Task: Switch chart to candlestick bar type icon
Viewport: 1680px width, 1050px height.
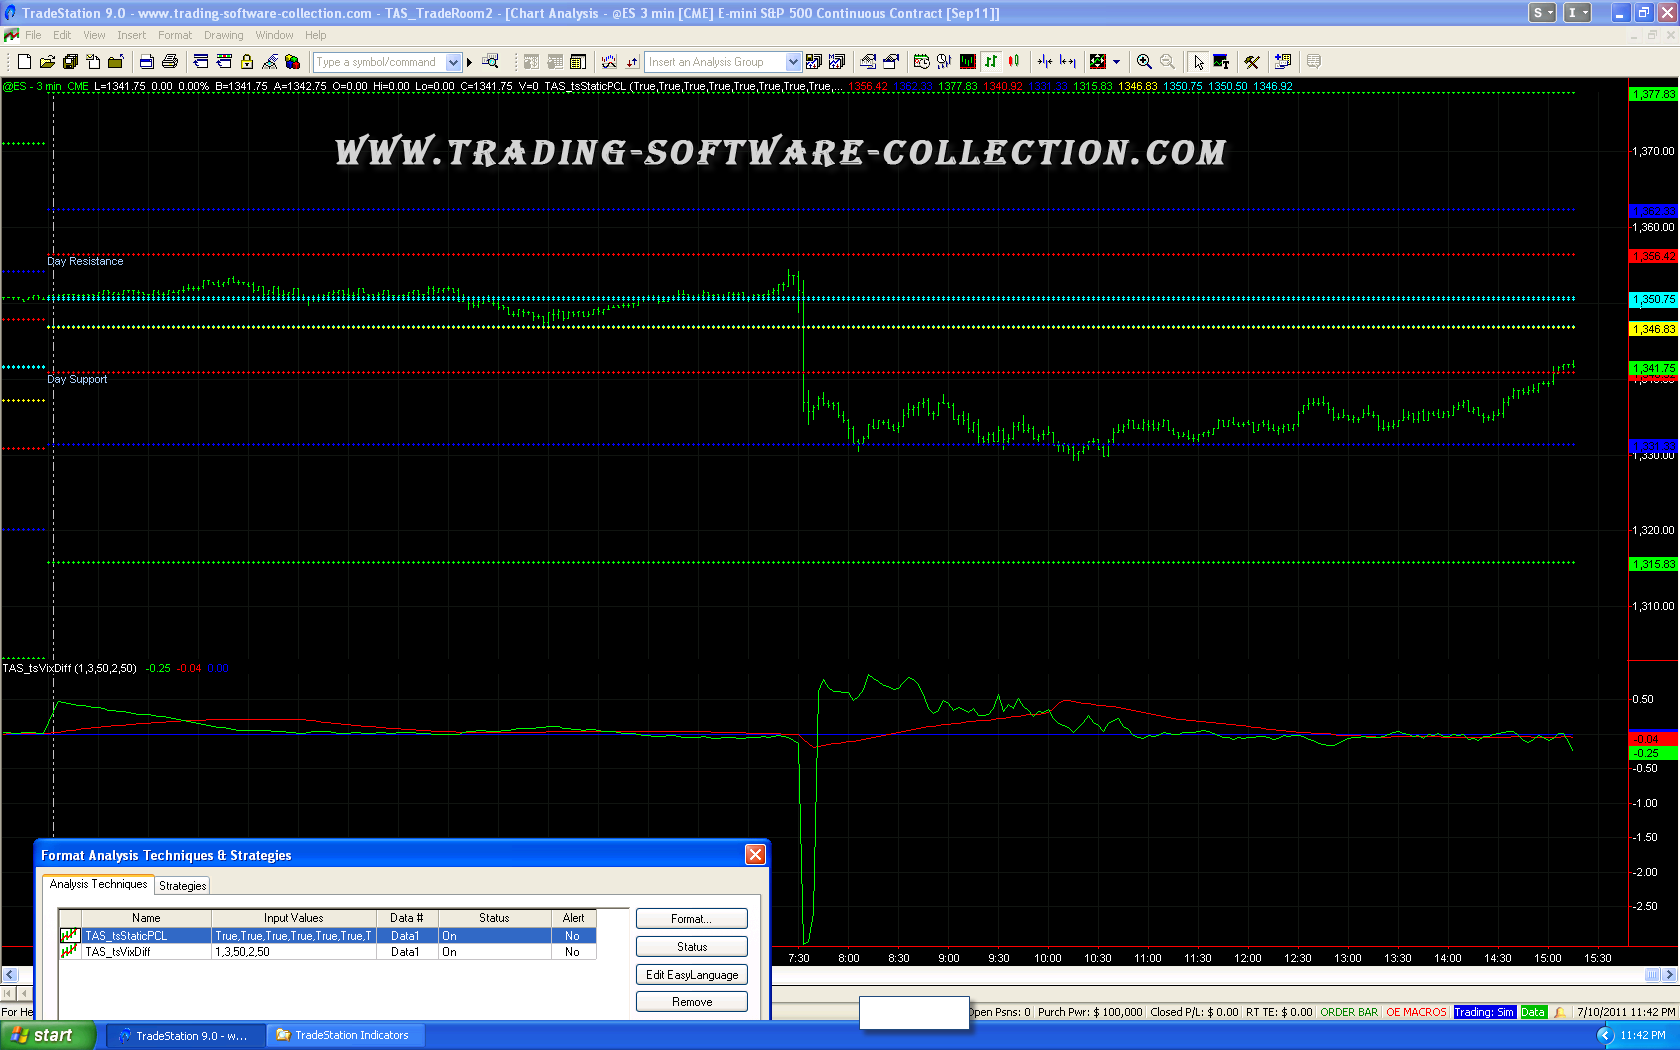Action: (x=1014, y=62)
